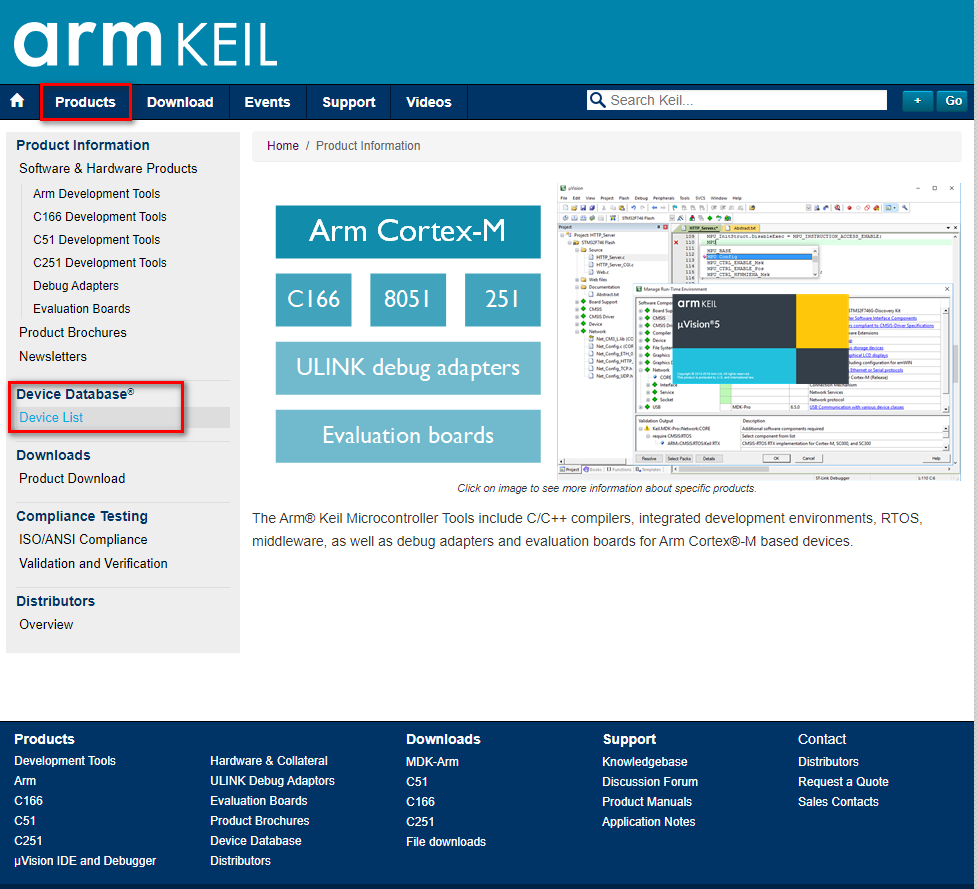
Task: Click the Go search button
Action: click(x=953, y=101)
